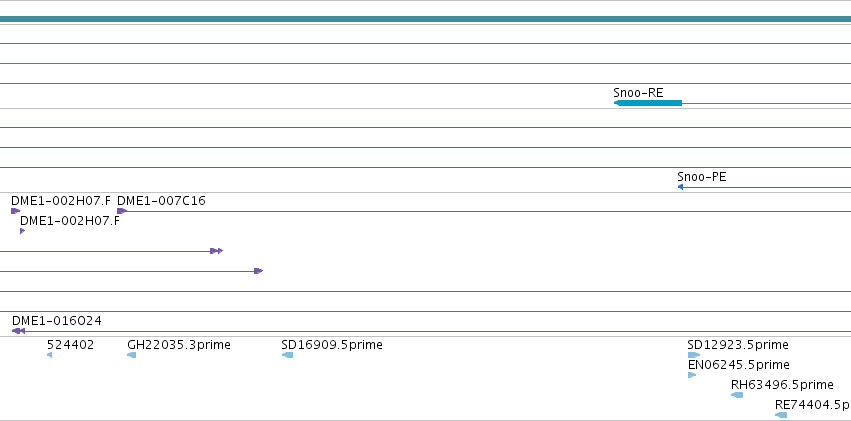Click the DME1-007C16 label
Viewport: 851px width, 421px height.
pos(161,201)
